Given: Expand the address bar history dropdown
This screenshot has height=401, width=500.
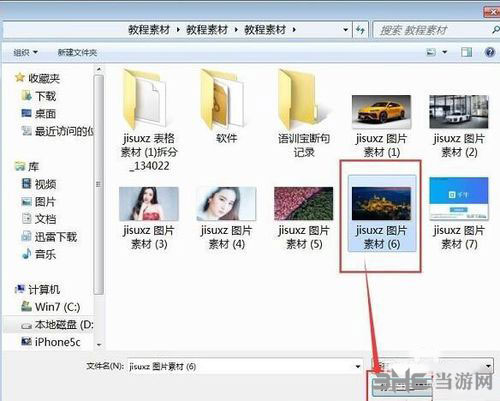Looking at the screenshot, I should 346,30.
